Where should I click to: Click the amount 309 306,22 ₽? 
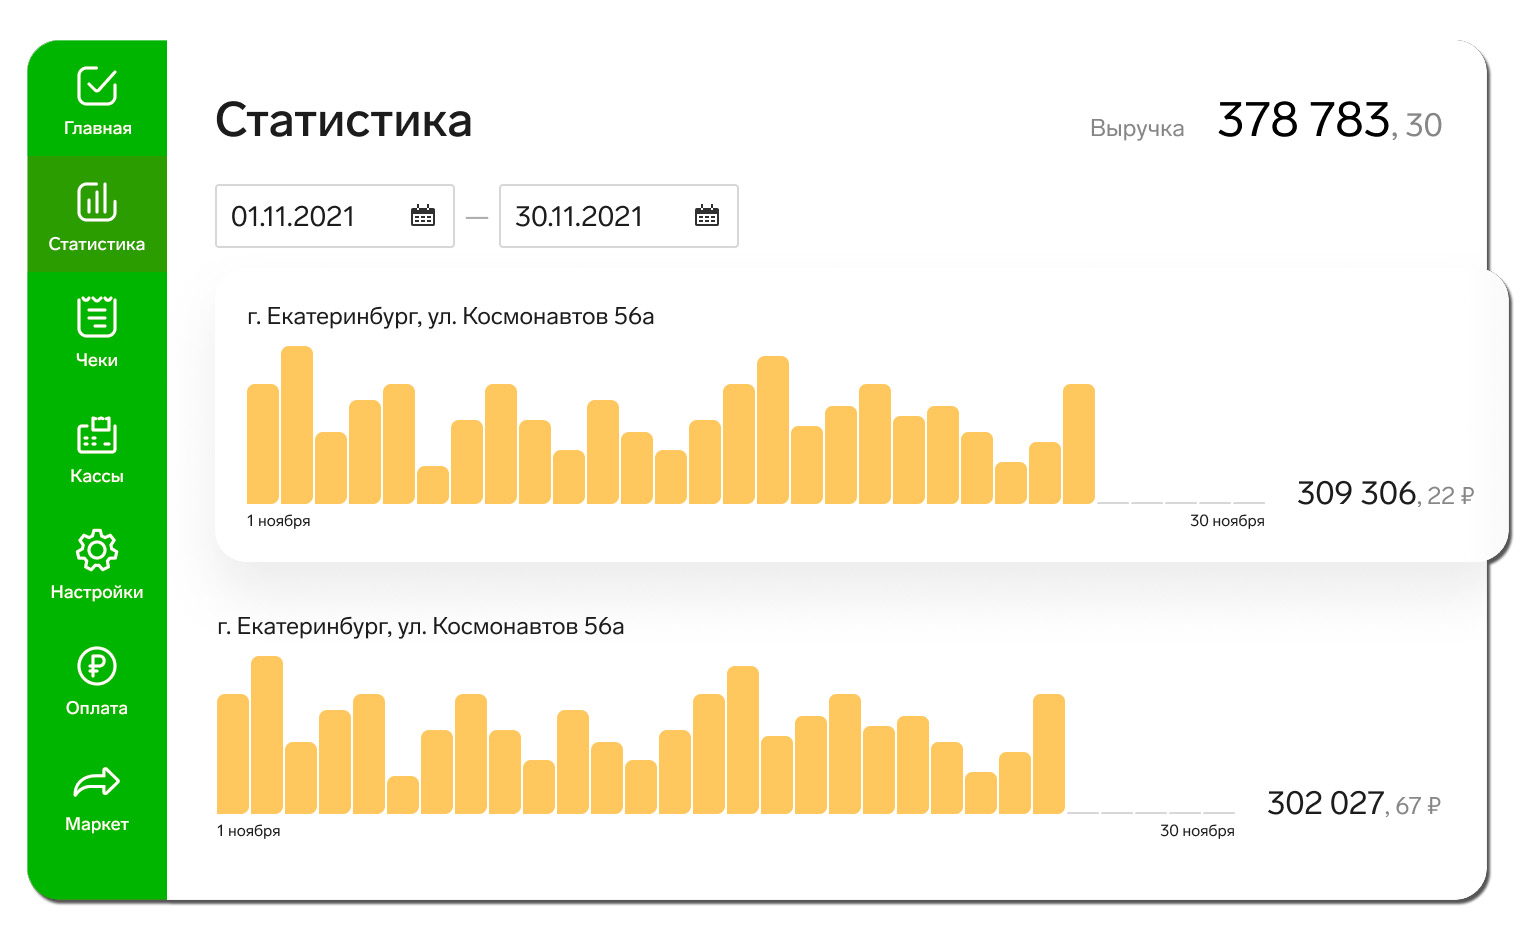click(1386, 494)
